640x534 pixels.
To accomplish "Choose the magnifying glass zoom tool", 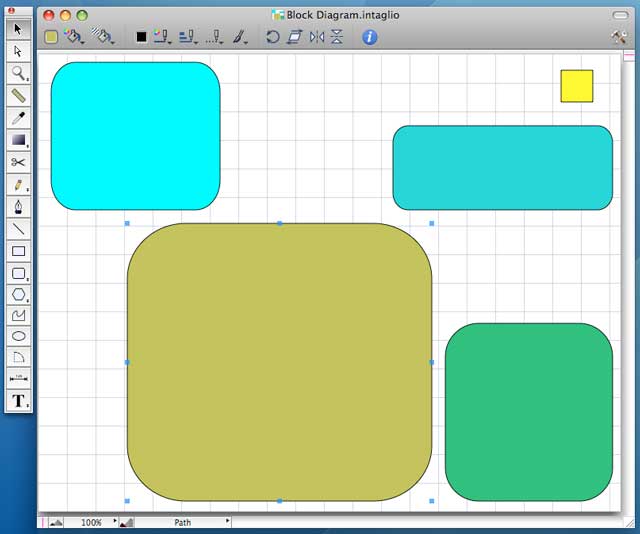I will pyautogui.click(x=18, y=73).
